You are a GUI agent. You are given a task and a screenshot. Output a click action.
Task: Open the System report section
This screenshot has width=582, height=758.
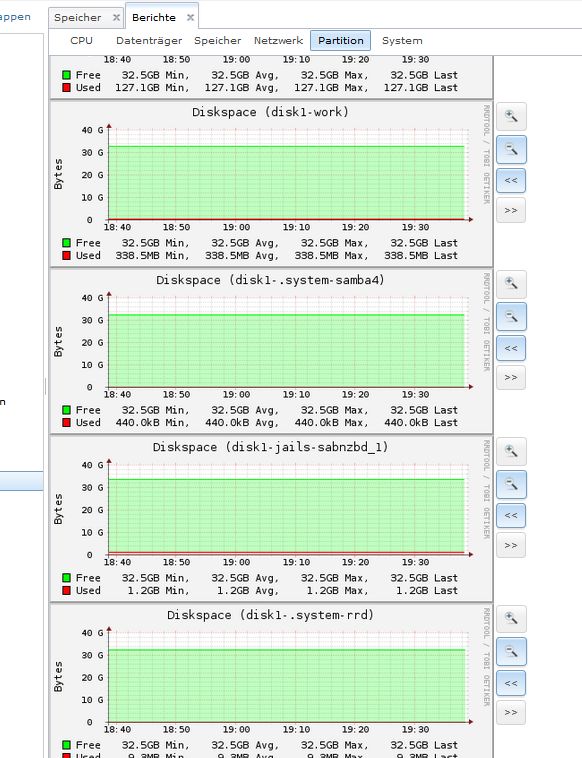pos(402,41)
